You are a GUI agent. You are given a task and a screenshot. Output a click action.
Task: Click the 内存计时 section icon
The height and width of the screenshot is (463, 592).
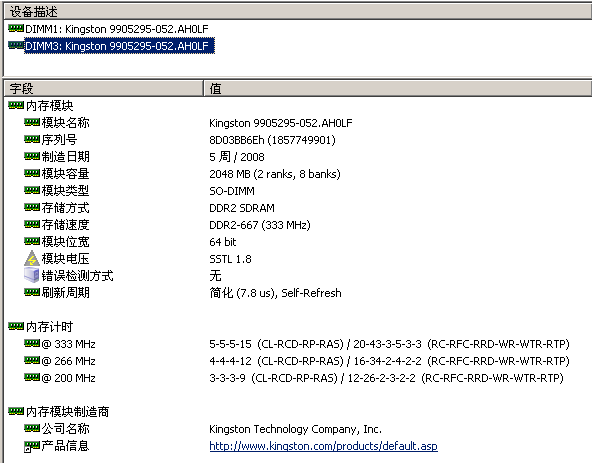click(x=16, y=326)
